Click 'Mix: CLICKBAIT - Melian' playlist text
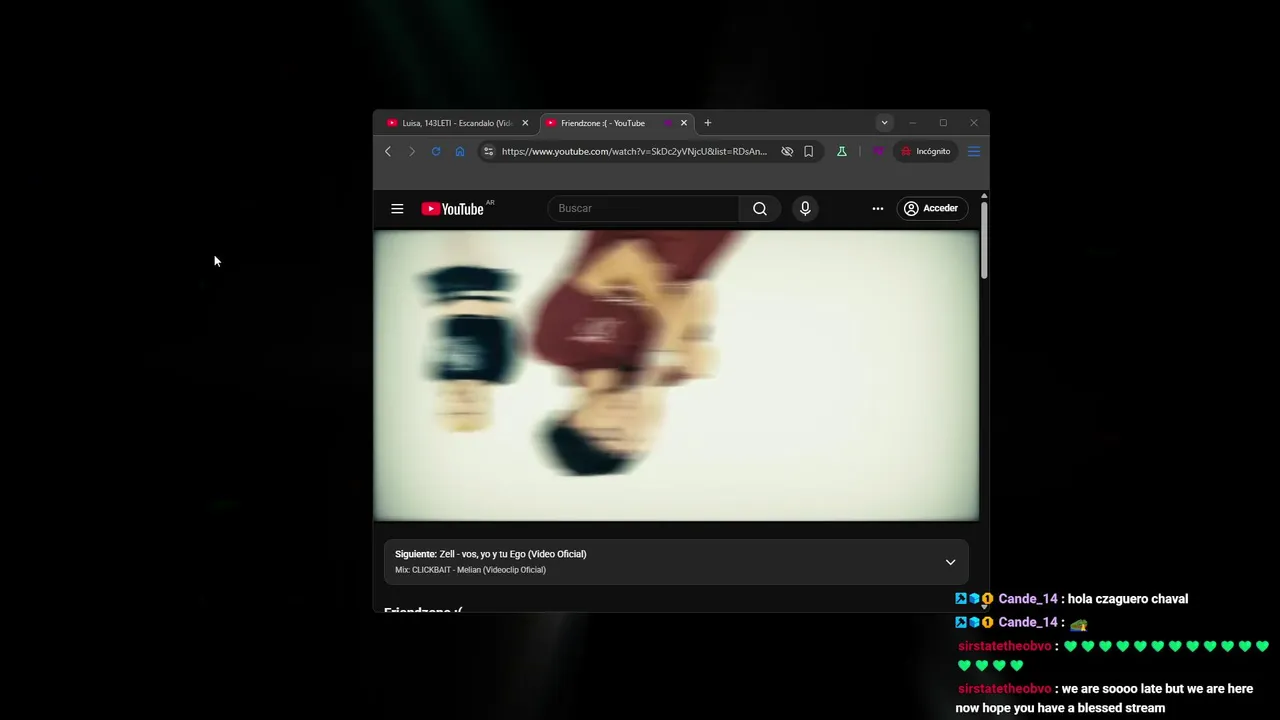This screenshot has height=720, width=1280. pos(470,570)
